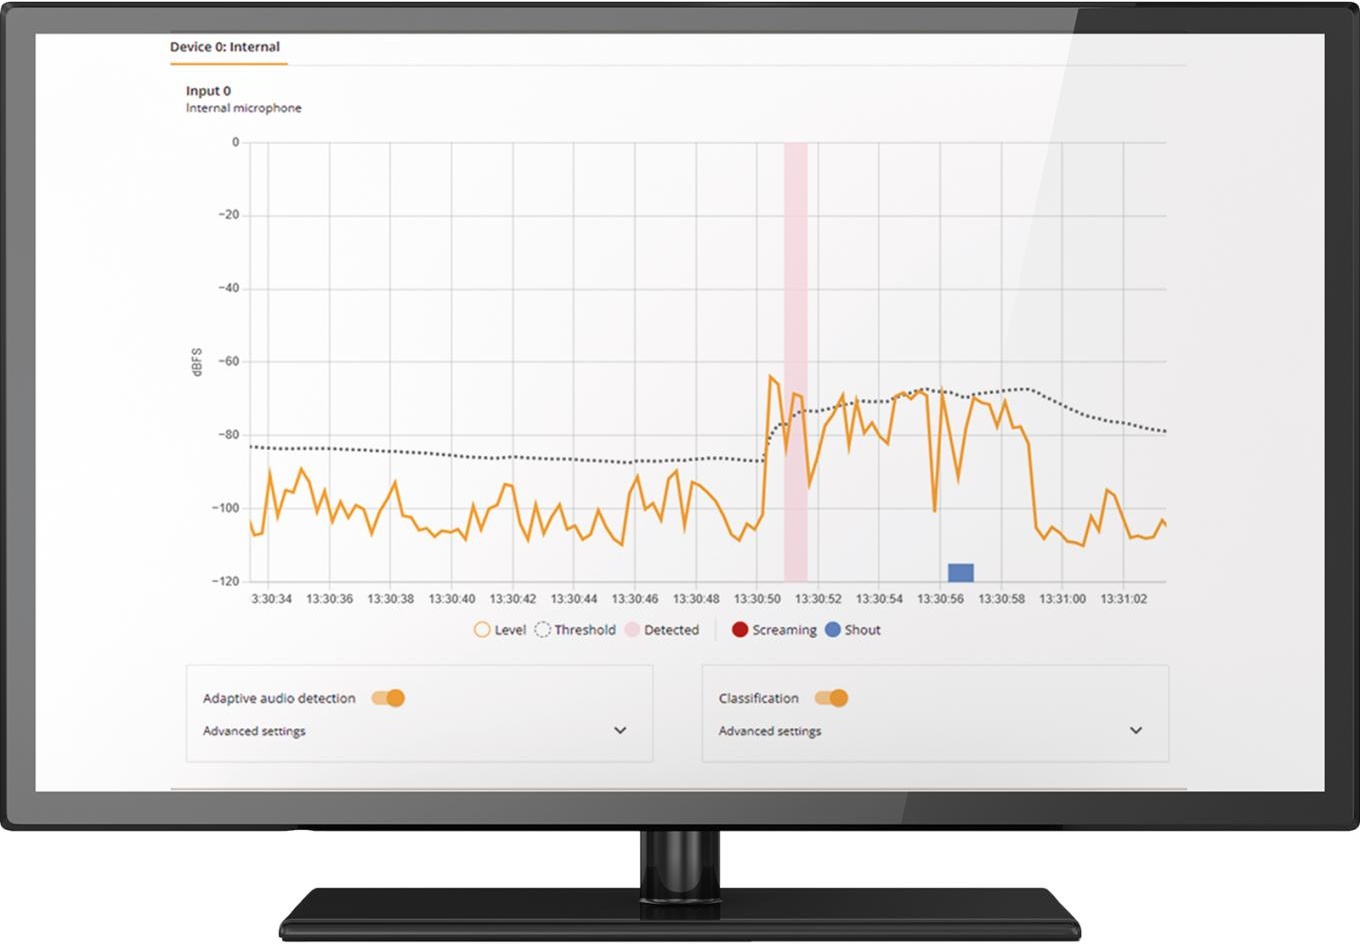
Task: Click the 13:31:02 time axis label
Action: click(x=1124, y=599)
